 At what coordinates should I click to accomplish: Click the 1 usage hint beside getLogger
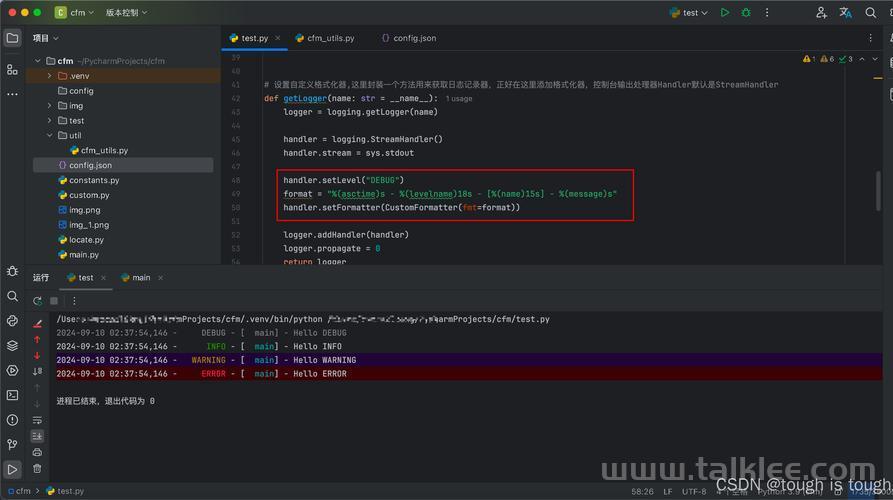(x=458, y=99)
